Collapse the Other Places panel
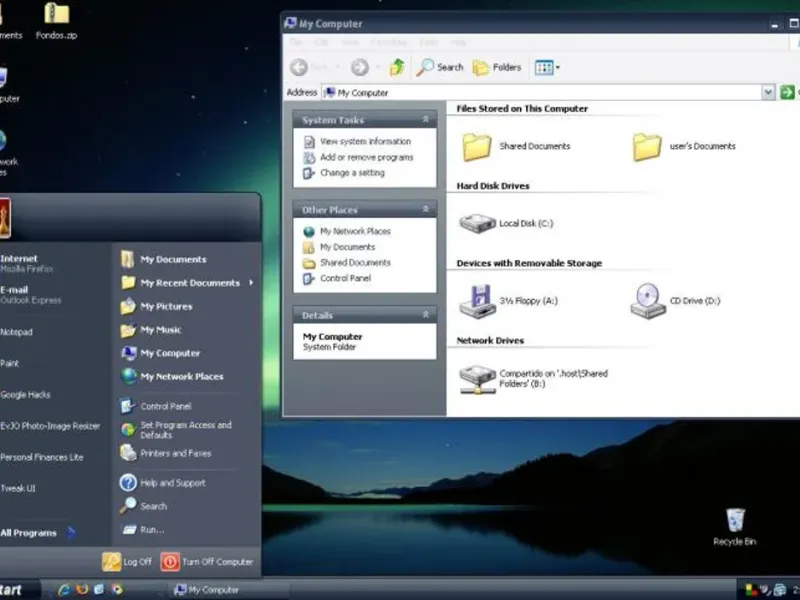800x600 pixels. [x=426, y=209]
